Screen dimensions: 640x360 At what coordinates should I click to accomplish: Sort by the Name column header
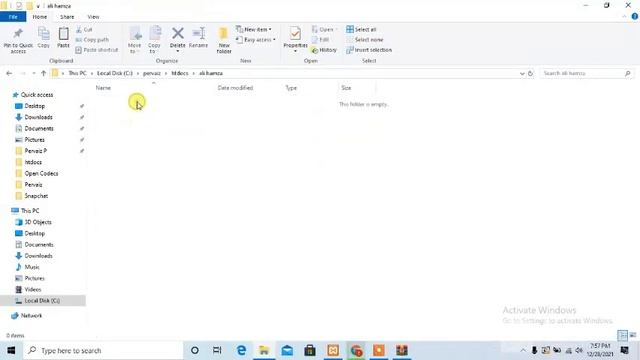[103, 88]
